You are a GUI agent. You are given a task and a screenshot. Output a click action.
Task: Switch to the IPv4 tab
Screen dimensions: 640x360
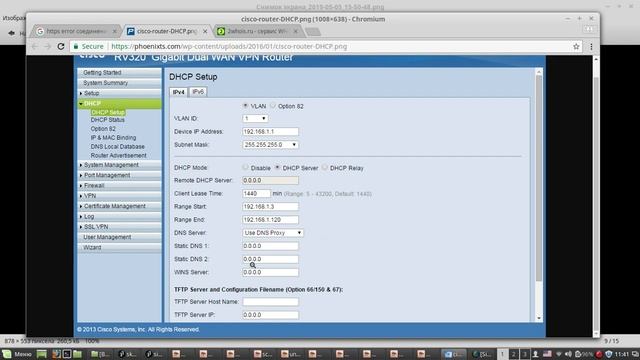click(179, 92)
